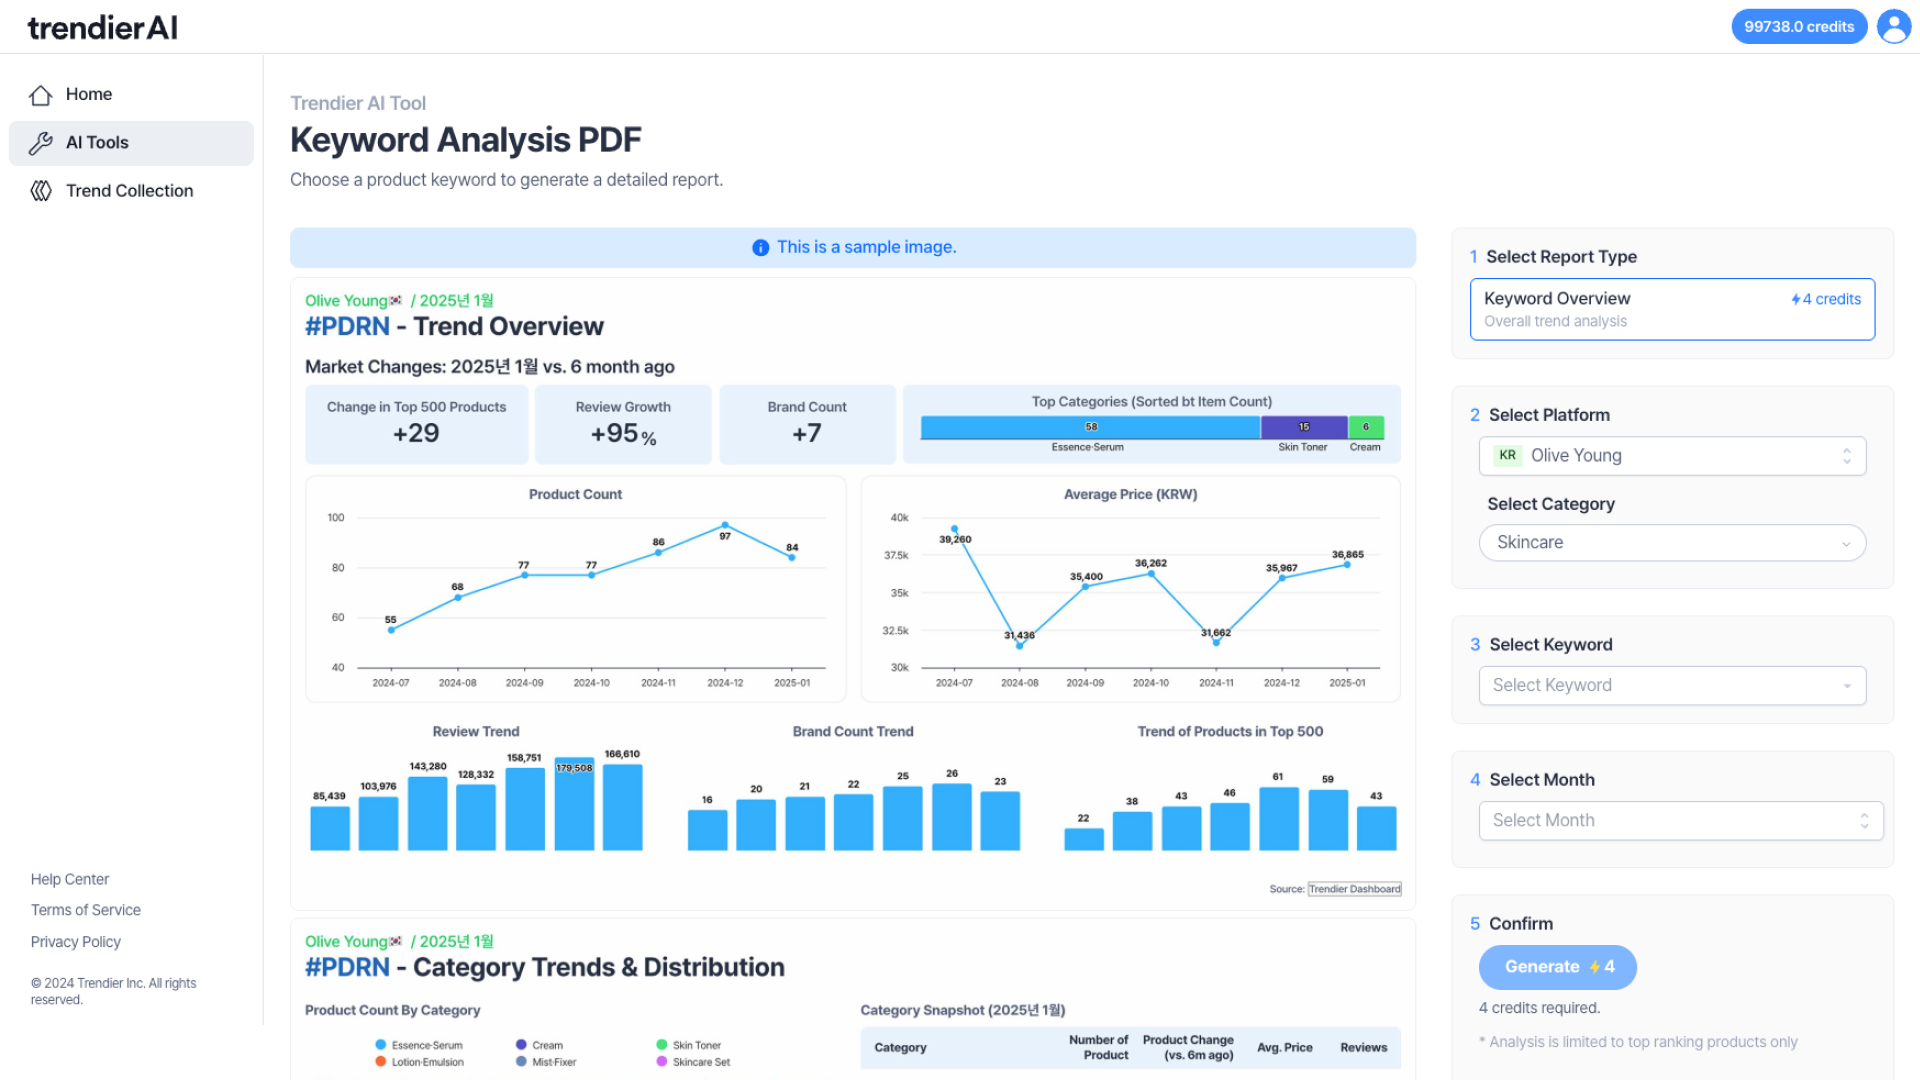Open the Select Keyword dropdown
Screen dimensions: 1920x1080
click(x=1672, y=686)
